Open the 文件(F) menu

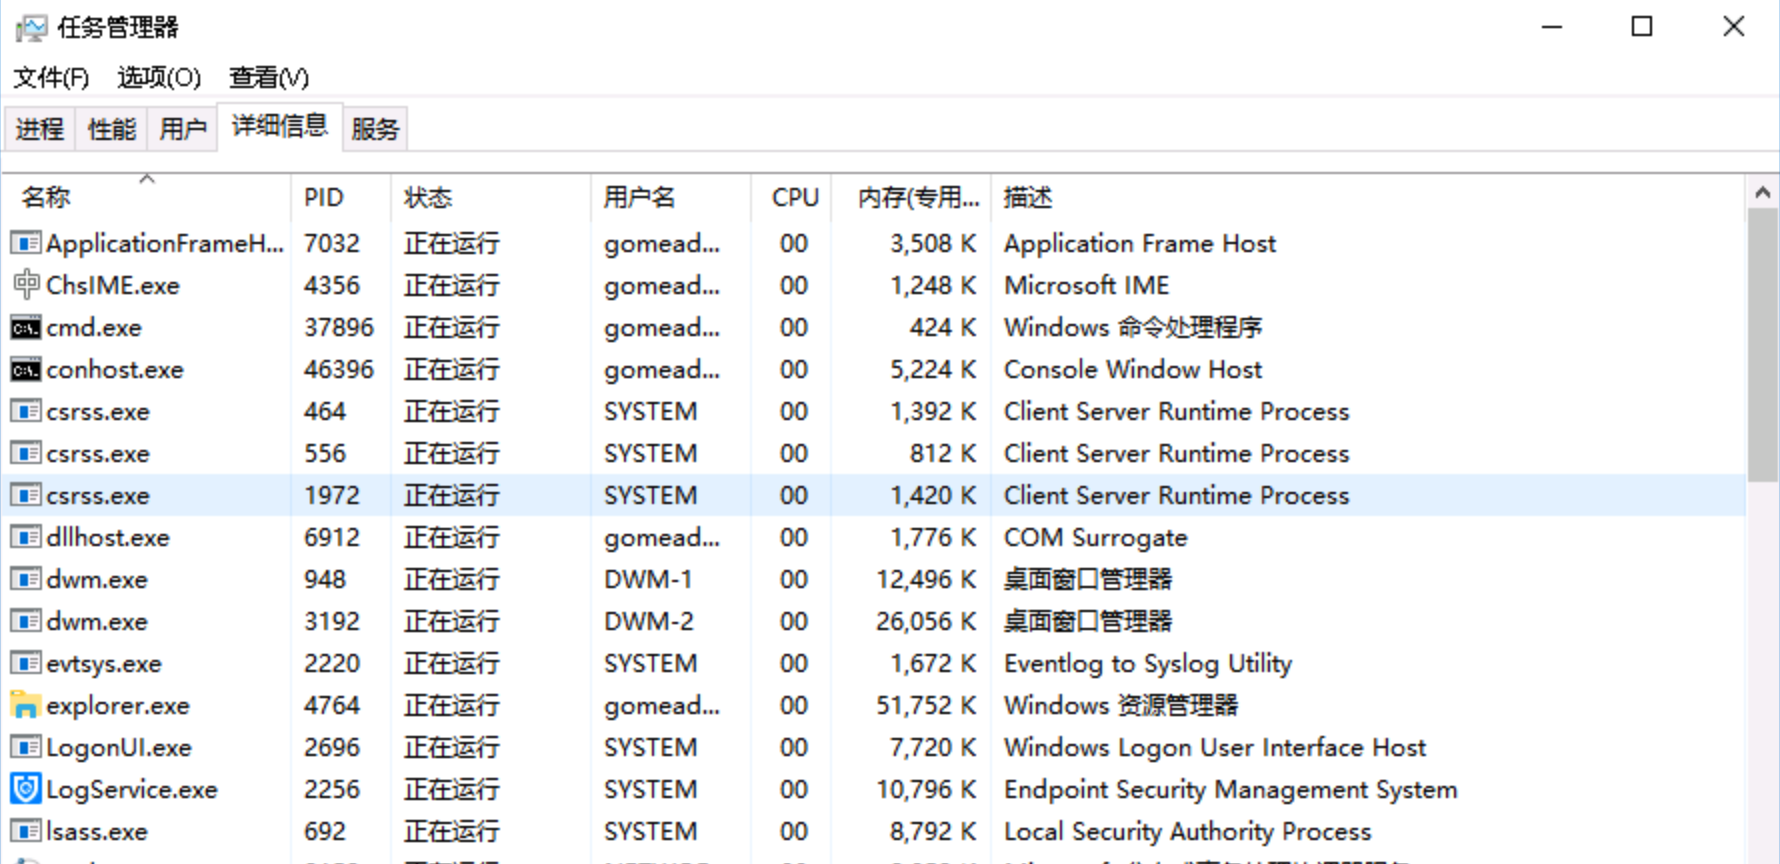point(51,78)
